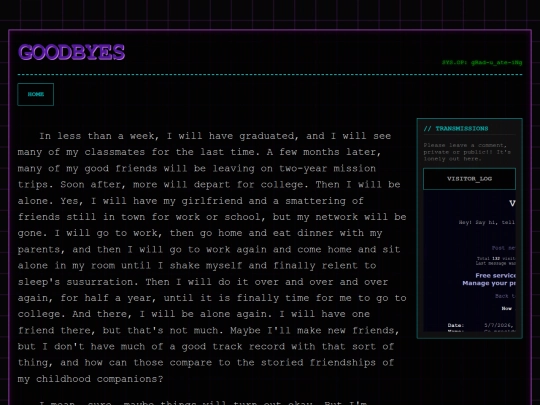
Task: Open the HOME navigation button
Action: [35, 94]
